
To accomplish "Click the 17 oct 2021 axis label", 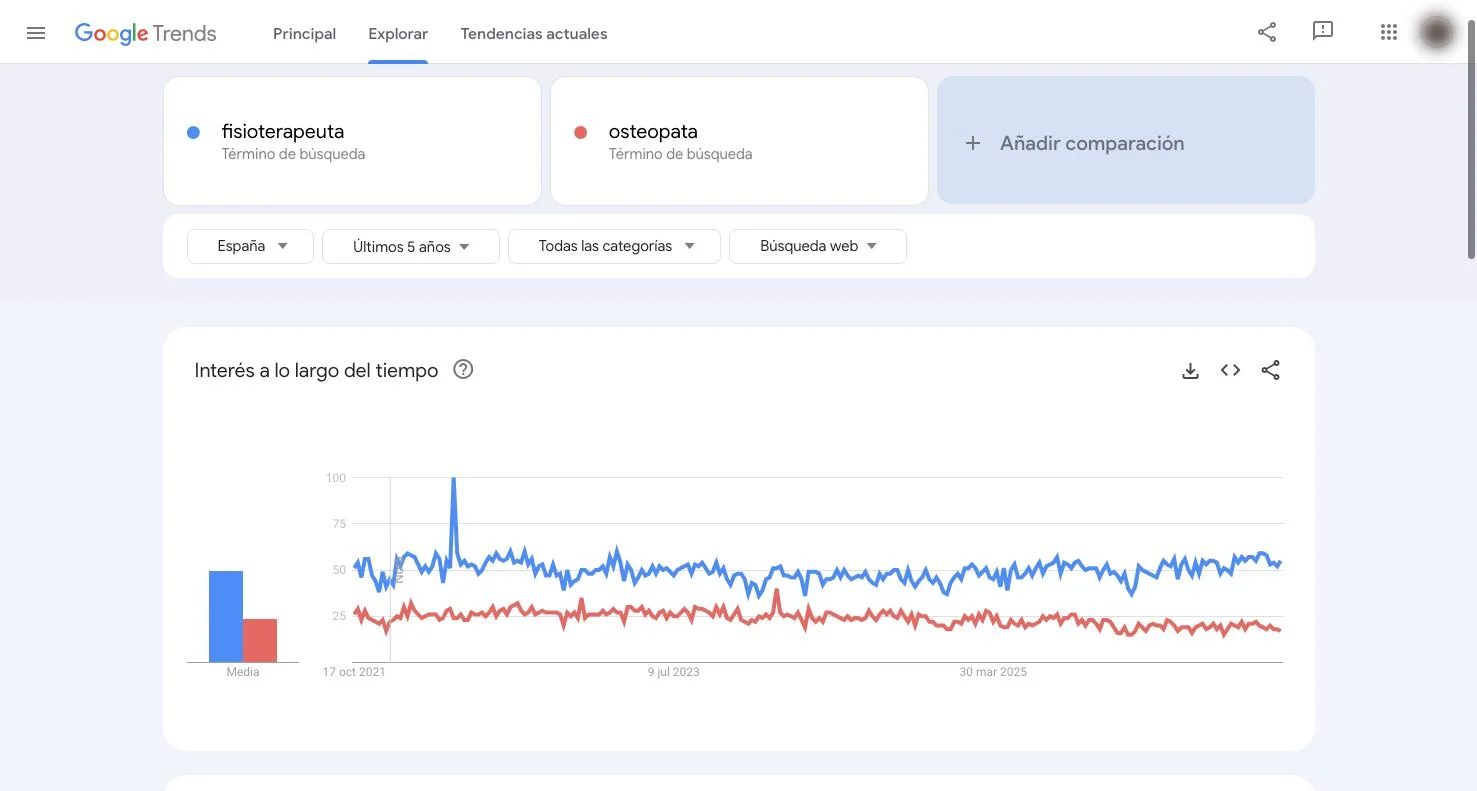I will (354, 672).
